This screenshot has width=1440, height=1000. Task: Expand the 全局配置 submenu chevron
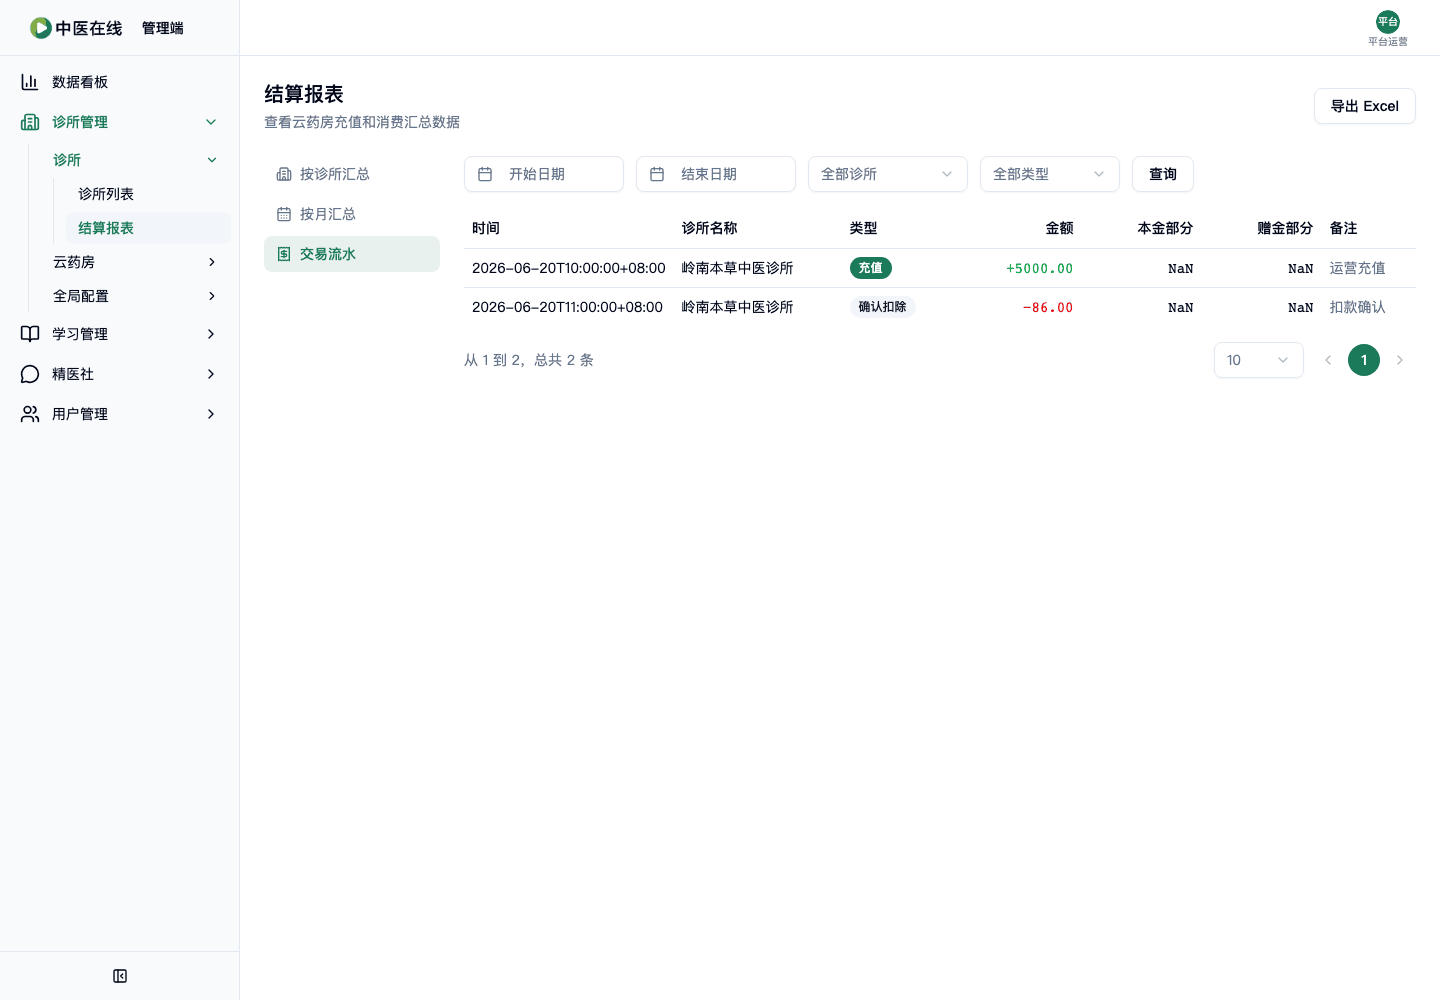212,296
